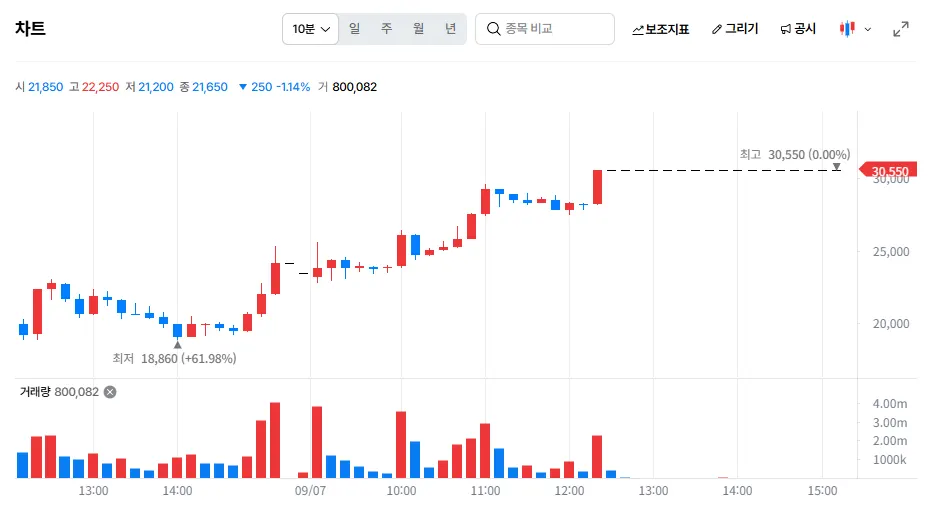The image size is (932, 513).
Task: Click the opening price 21,850 value
Action: 46,87
